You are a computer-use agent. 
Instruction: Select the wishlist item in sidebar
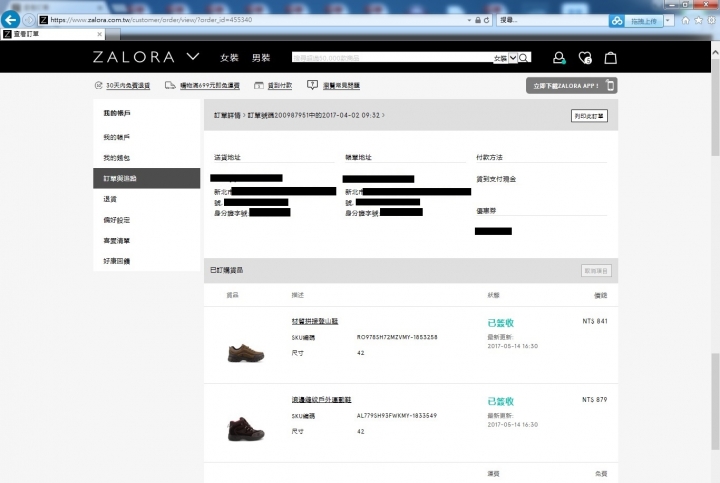pos(116,241)
